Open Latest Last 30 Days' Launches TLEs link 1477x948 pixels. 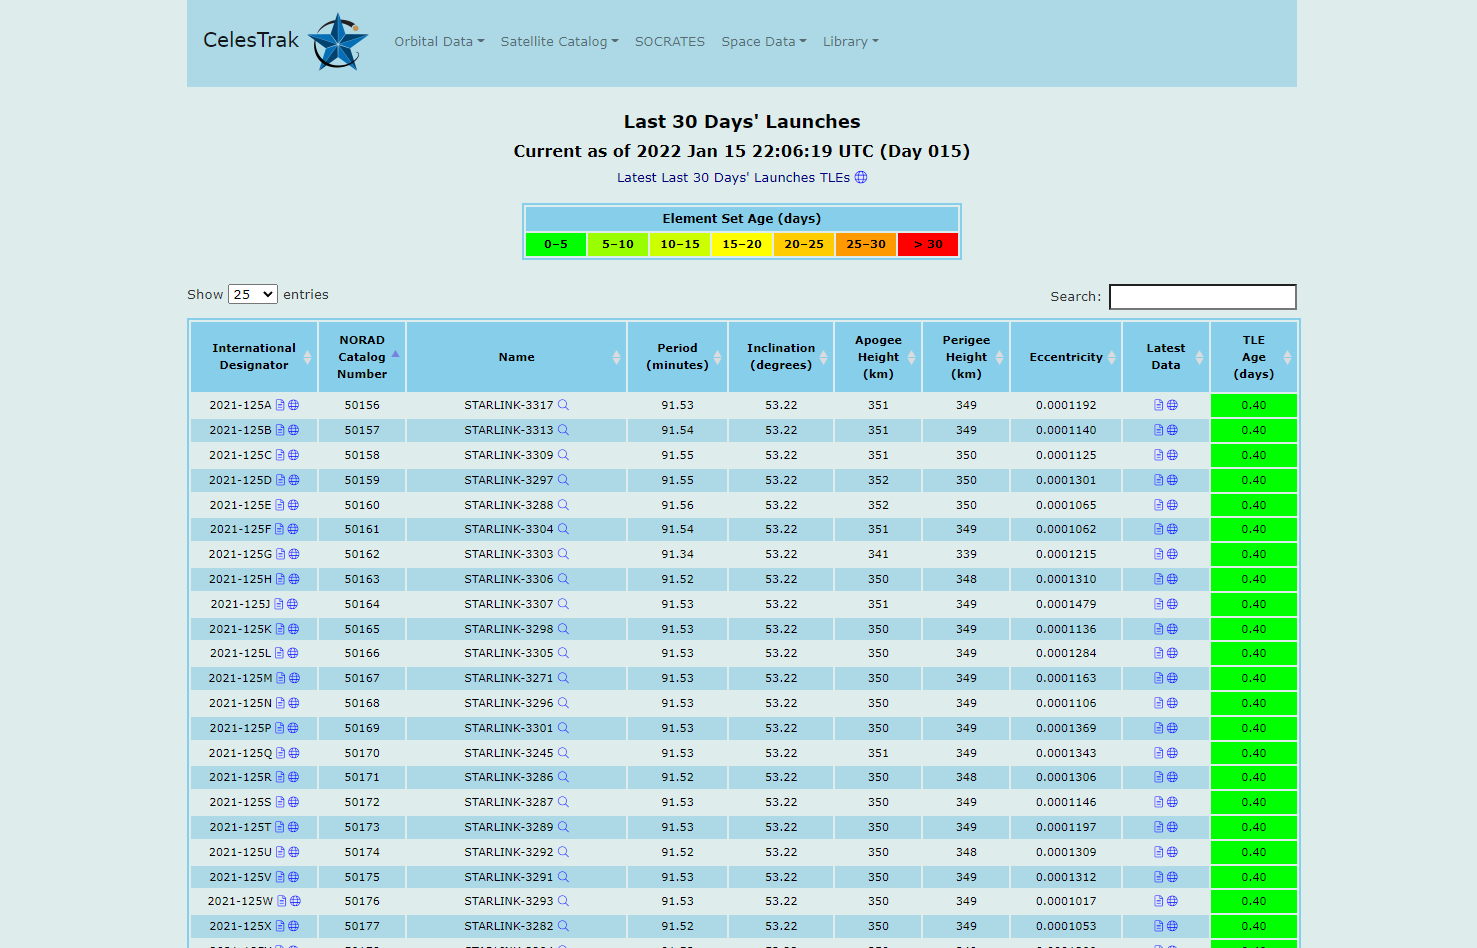click(x=733, y=177)
